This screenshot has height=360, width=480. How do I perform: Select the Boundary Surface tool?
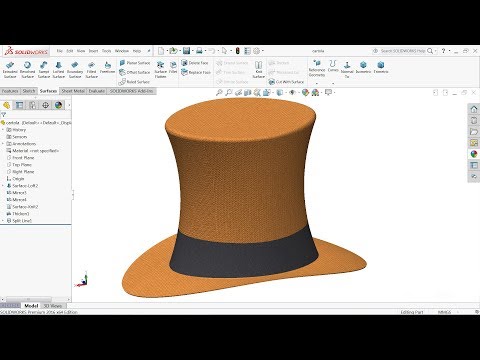click(75, 69)
